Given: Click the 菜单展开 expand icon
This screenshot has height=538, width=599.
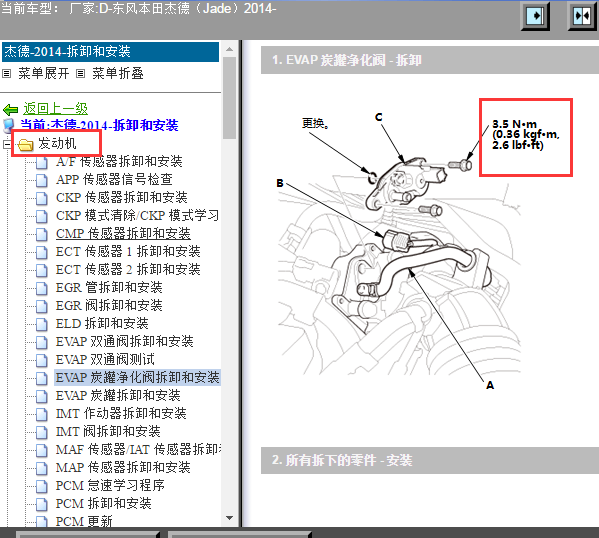Looking at the screenshot, I should pos(6,73).
